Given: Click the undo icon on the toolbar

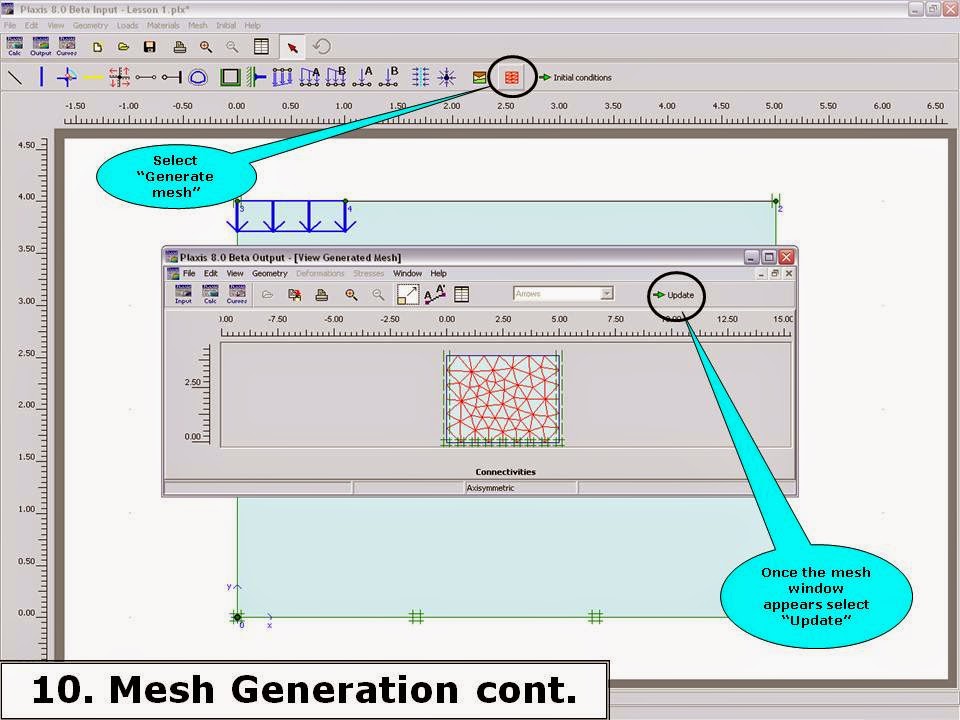Looking at the screenshot, I should pos(322,45).
